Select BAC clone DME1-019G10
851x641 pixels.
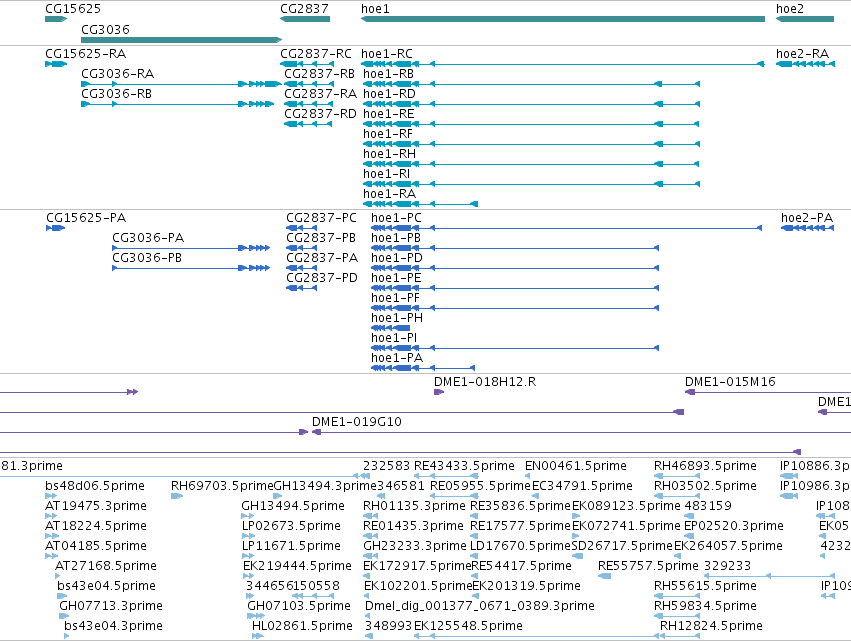(x=357, y=422)
